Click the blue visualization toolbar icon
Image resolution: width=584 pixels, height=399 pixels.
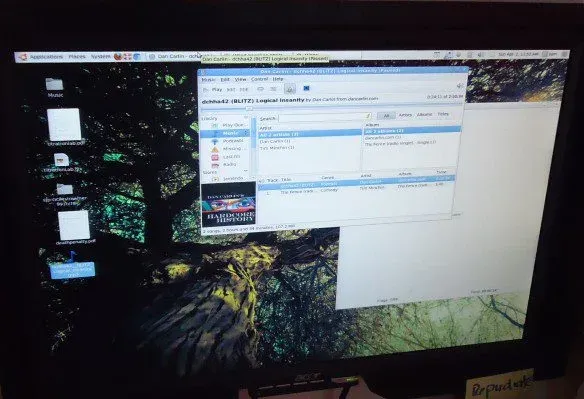click(306, 88)
